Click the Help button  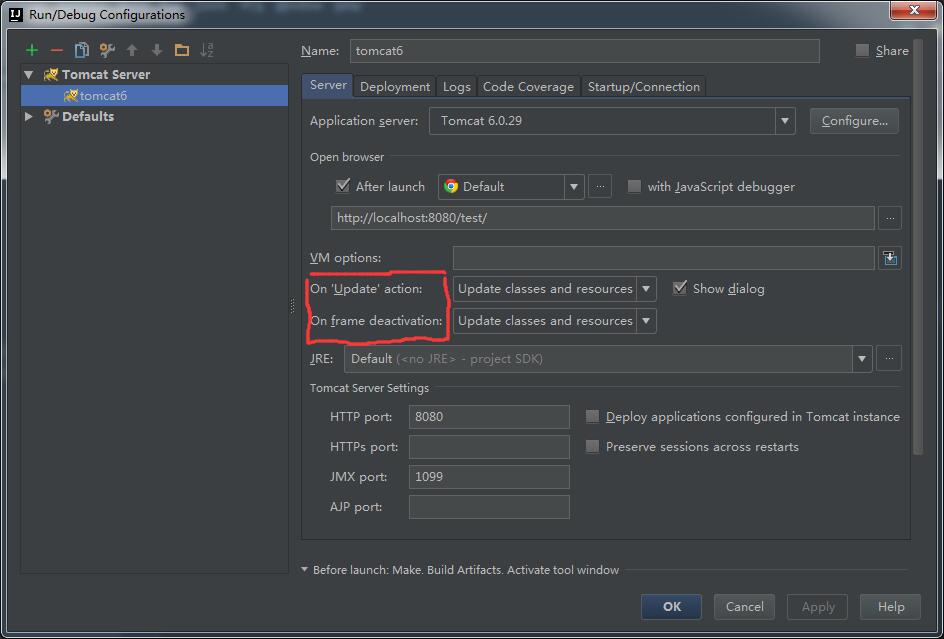click(x=890, y=606)
